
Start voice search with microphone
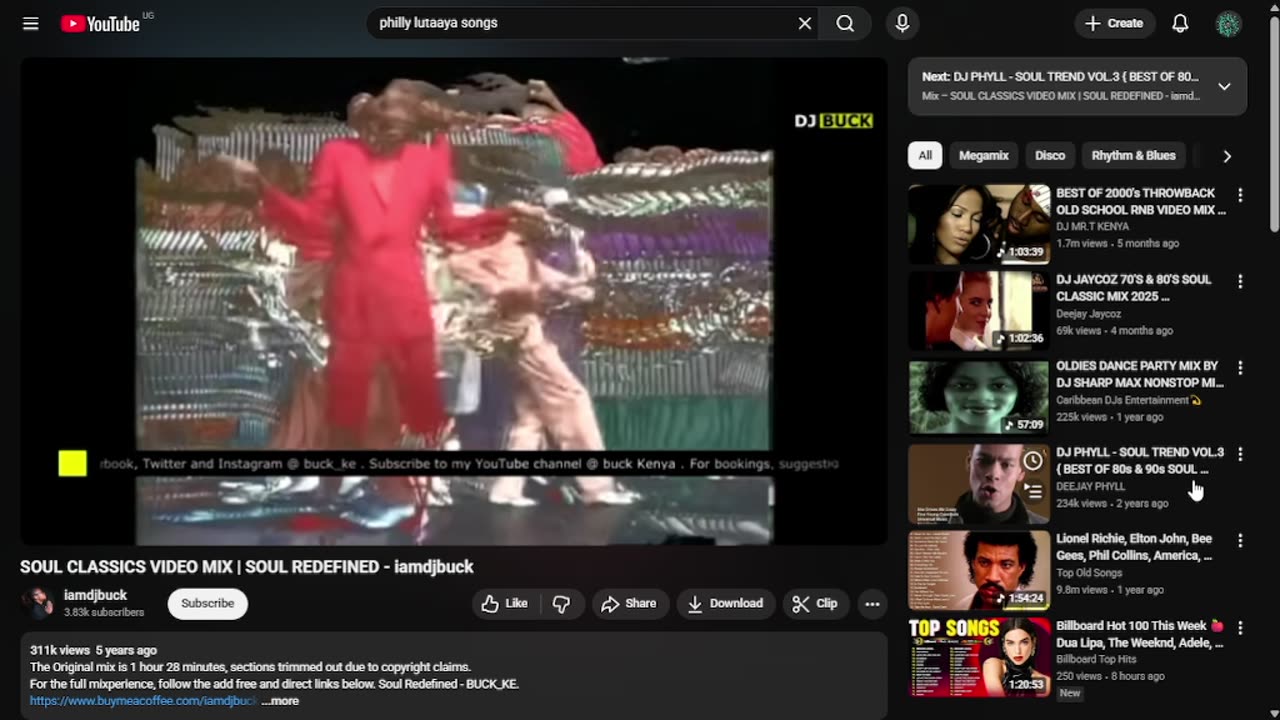902,23
